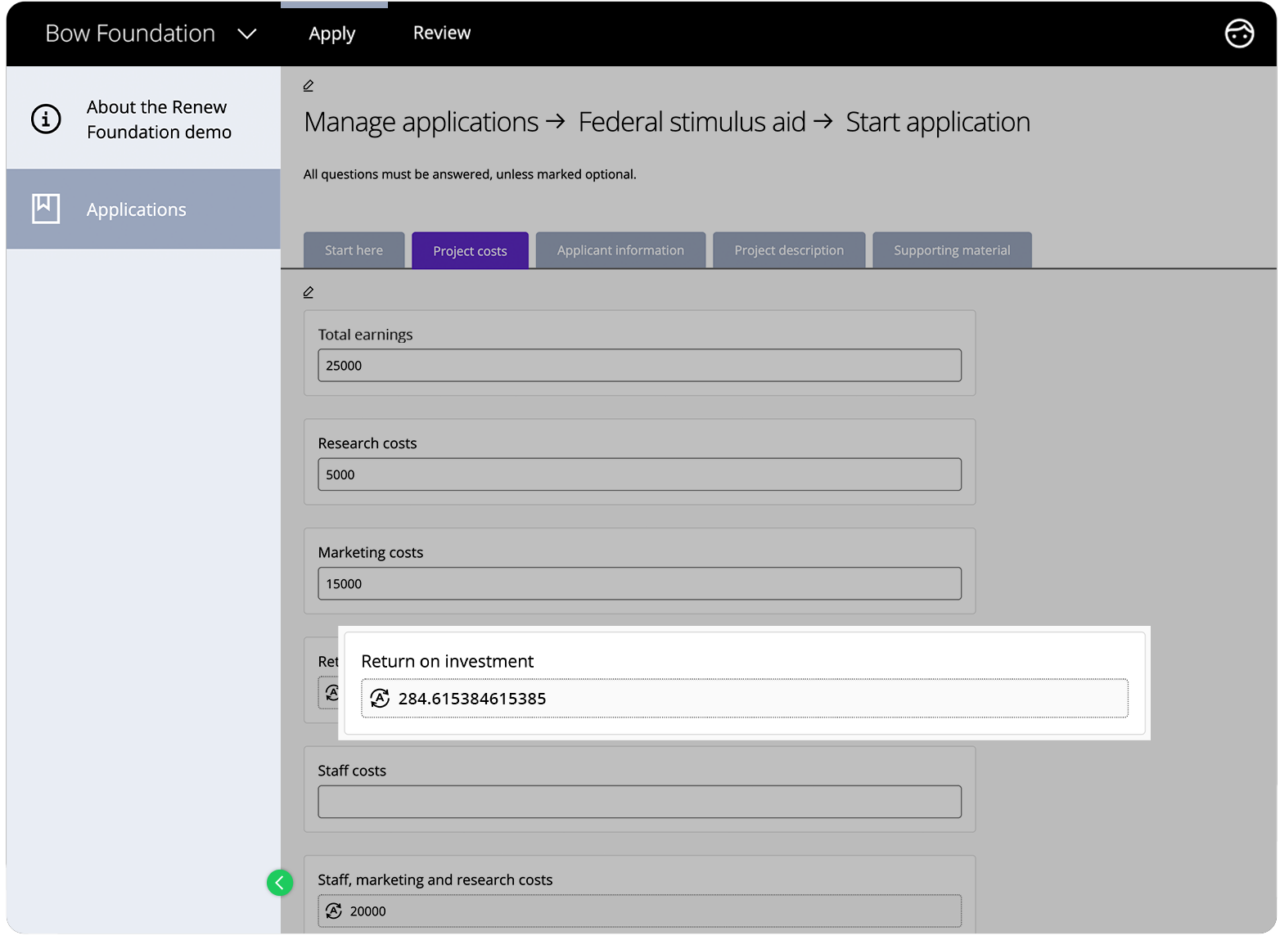Open About the Renew Foundation demo
Image resolution: width=1280 pixels, height=940 pixels.
[143, 119]
